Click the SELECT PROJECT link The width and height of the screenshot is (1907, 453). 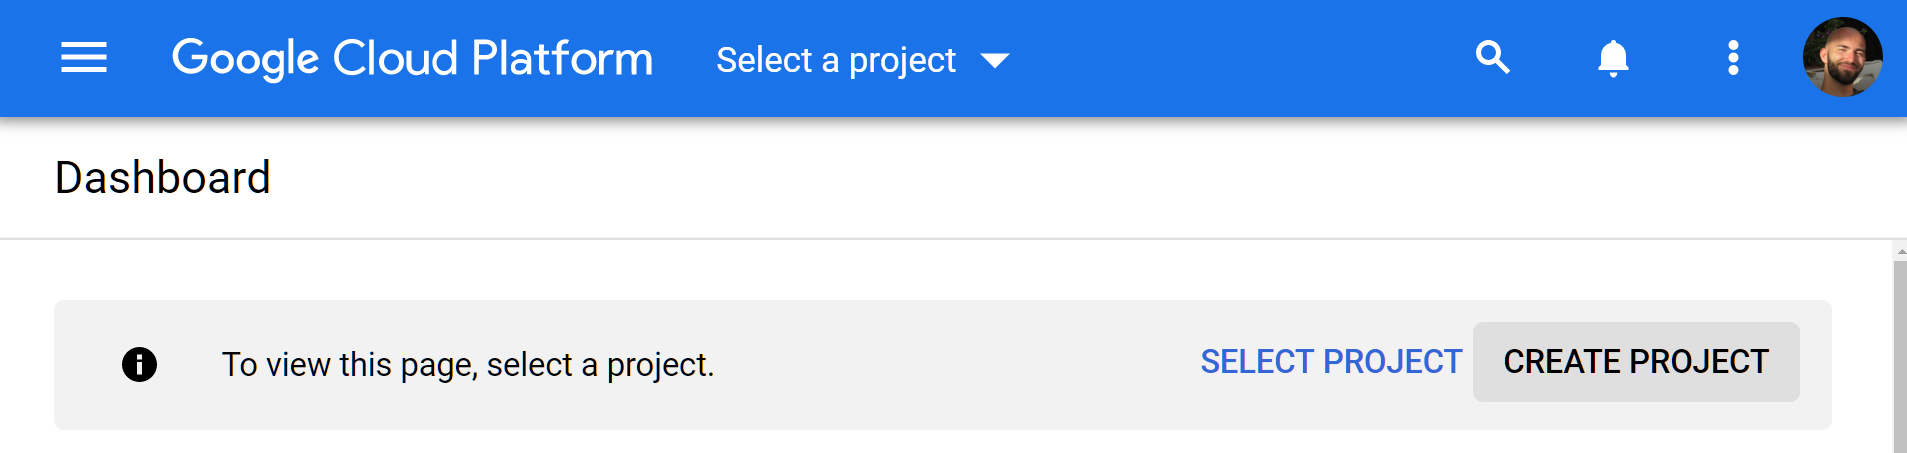[x=1331, y=362]
